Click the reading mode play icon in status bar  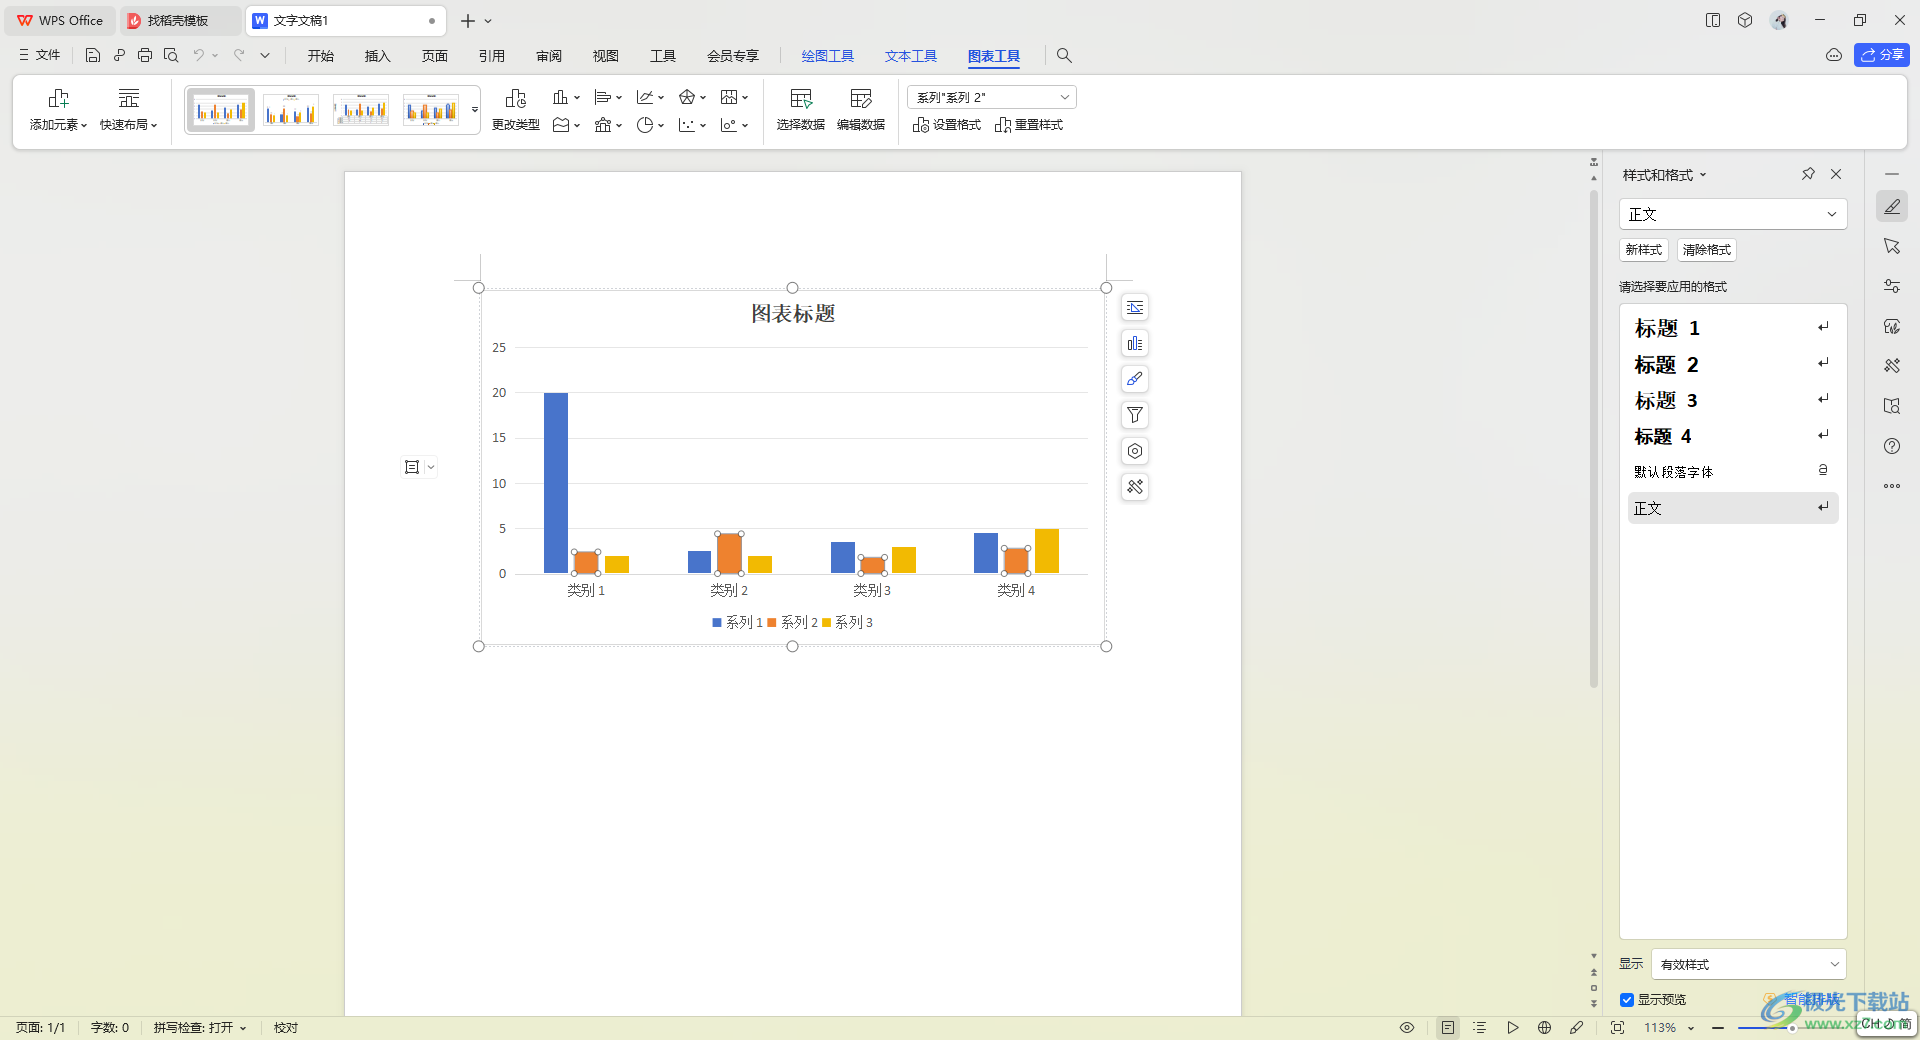pyautogui.click(x=1513, y=1028)
